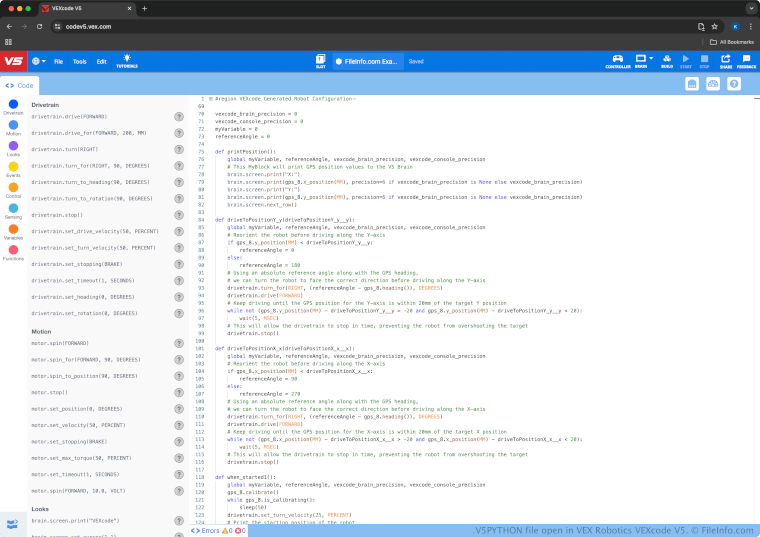Jump to Motion category

(x=14, y=128)
